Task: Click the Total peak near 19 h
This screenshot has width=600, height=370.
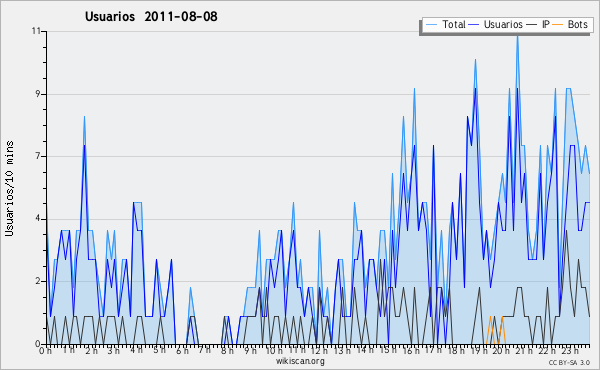Action: 475,60
